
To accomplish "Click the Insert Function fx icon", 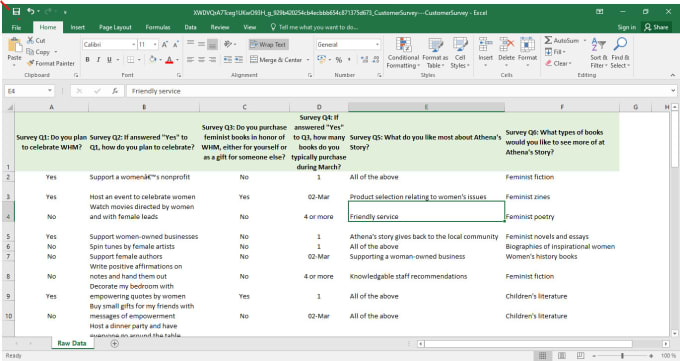I will point(115,91).
